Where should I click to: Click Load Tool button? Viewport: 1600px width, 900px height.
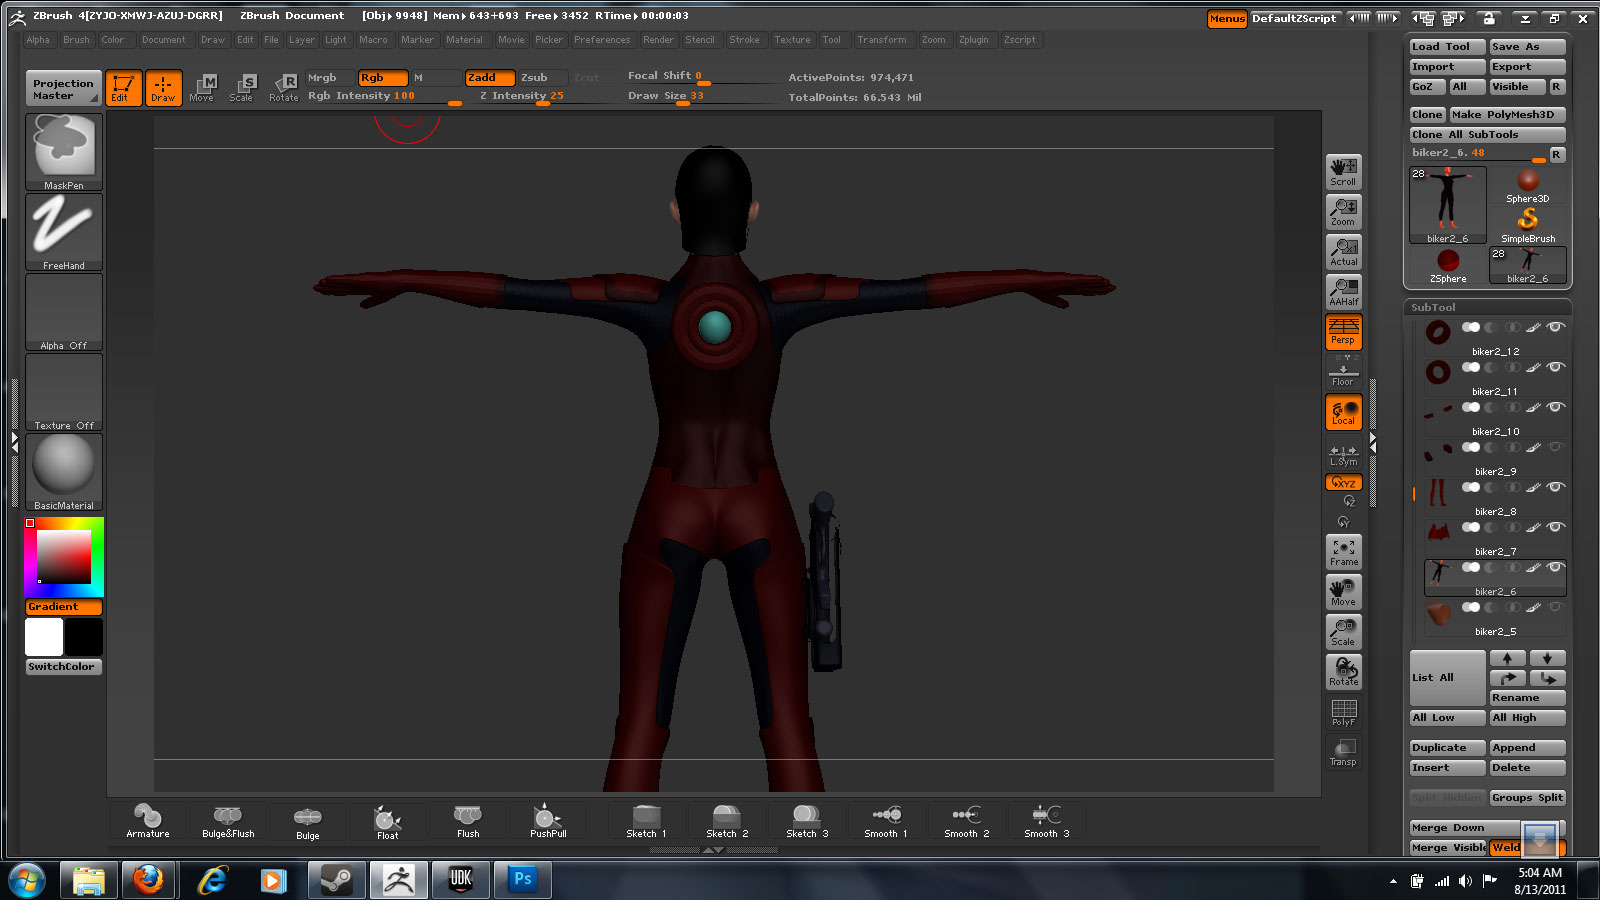click(1447, 47)
